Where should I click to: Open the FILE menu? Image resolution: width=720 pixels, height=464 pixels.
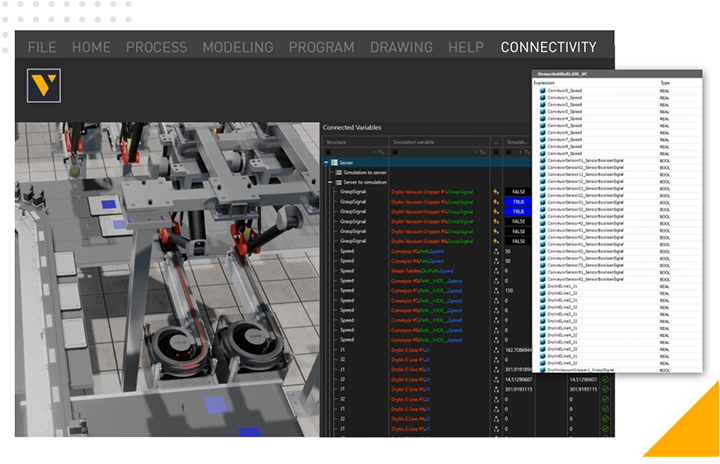(42, 47)
